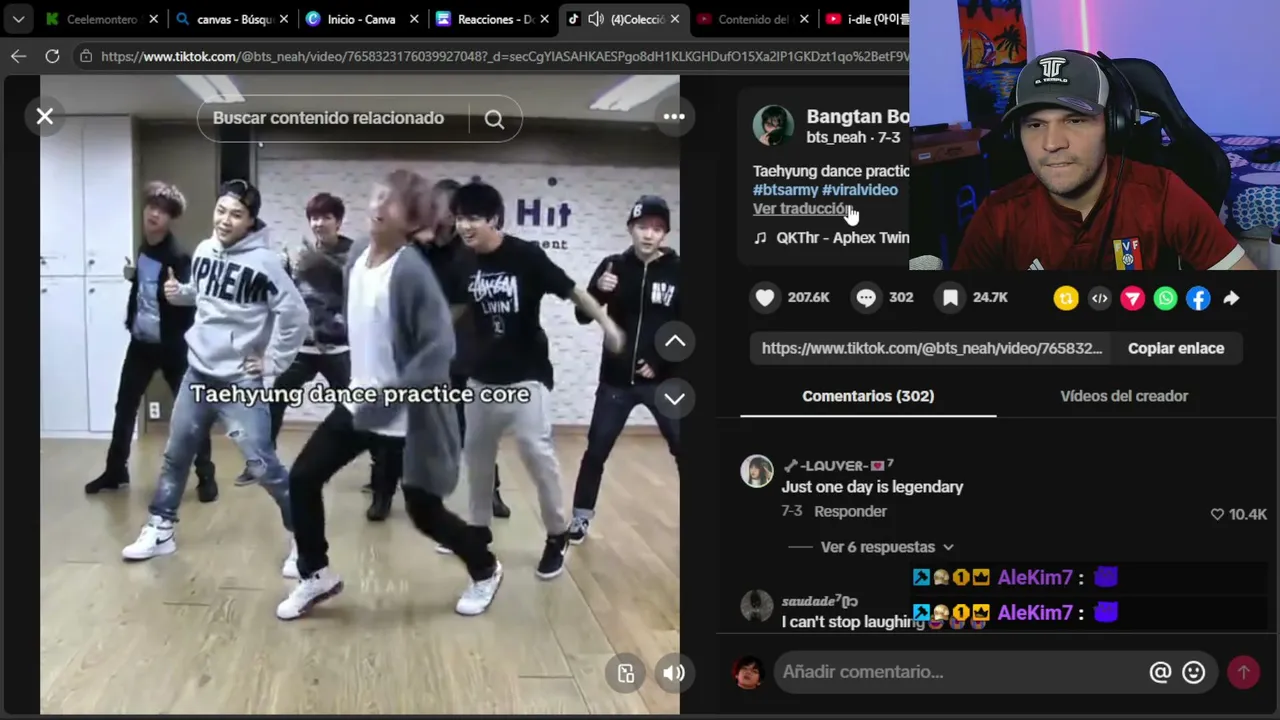1280x720 pixels.
Task: Share the video to Facebook
Action: click(x=1198, y=298)
